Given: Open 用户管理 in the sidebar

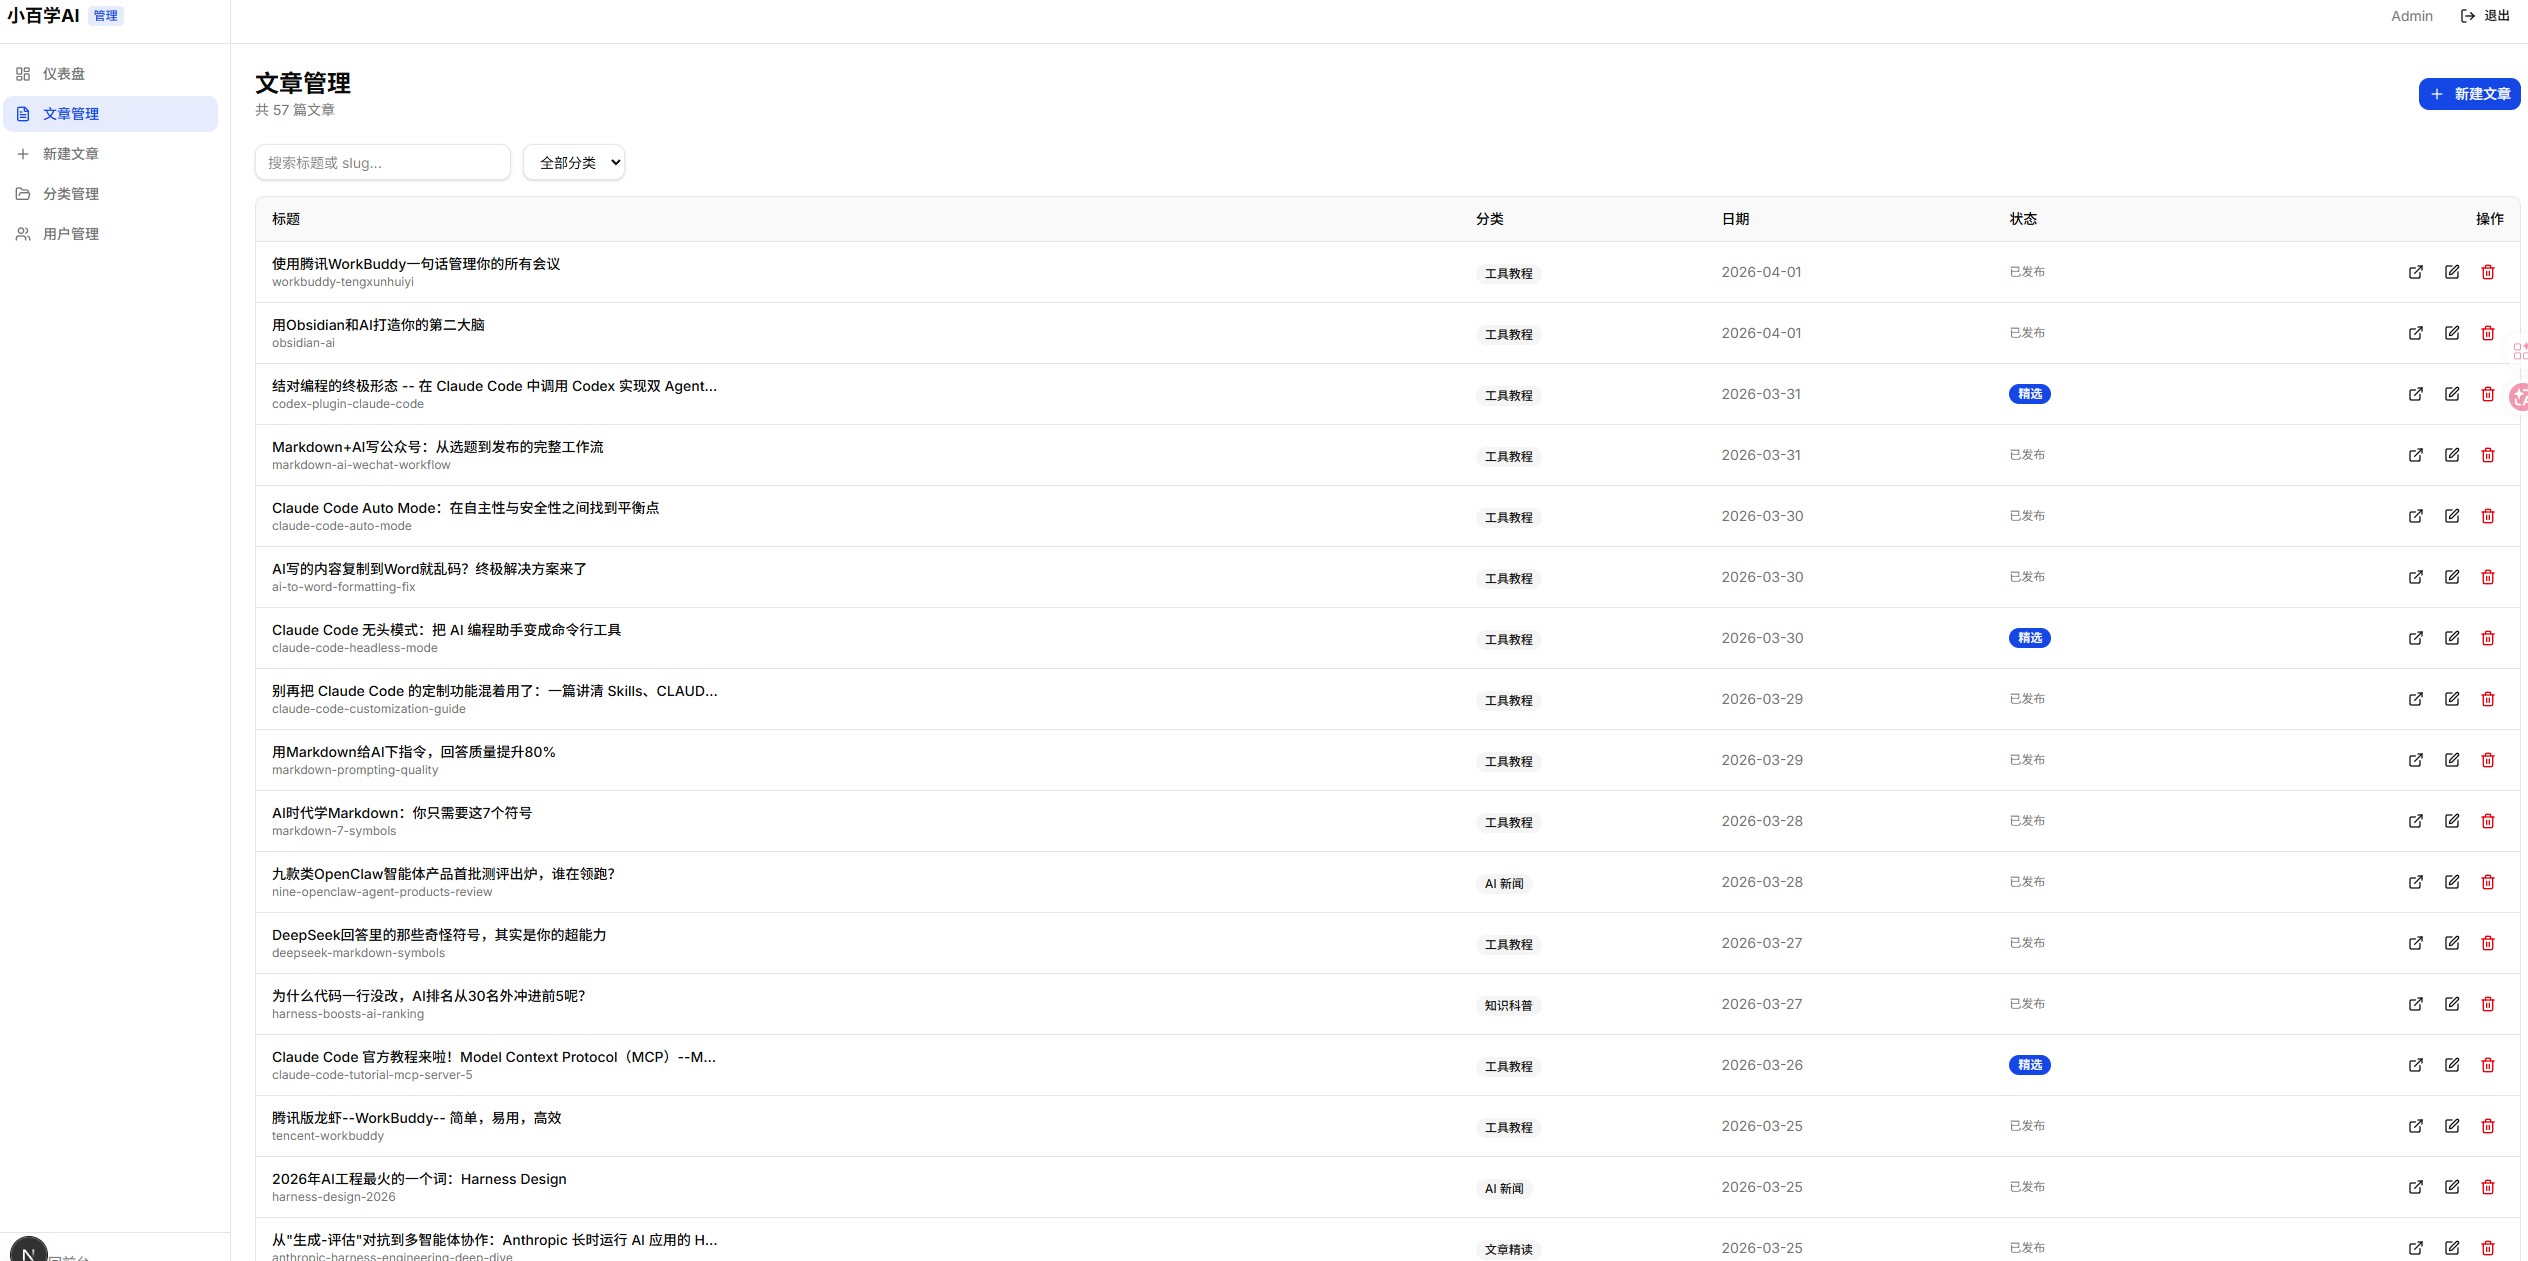Looking at the screenshot, I should tap(70, 234).
